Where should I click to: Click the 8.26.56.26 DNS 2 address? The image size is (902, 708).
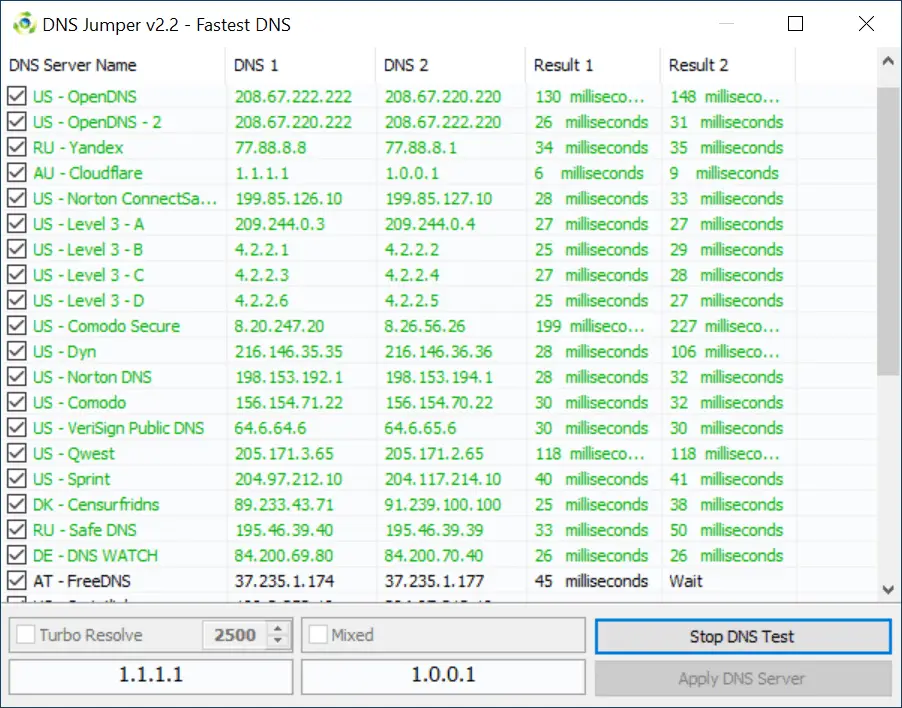(425, 326)
